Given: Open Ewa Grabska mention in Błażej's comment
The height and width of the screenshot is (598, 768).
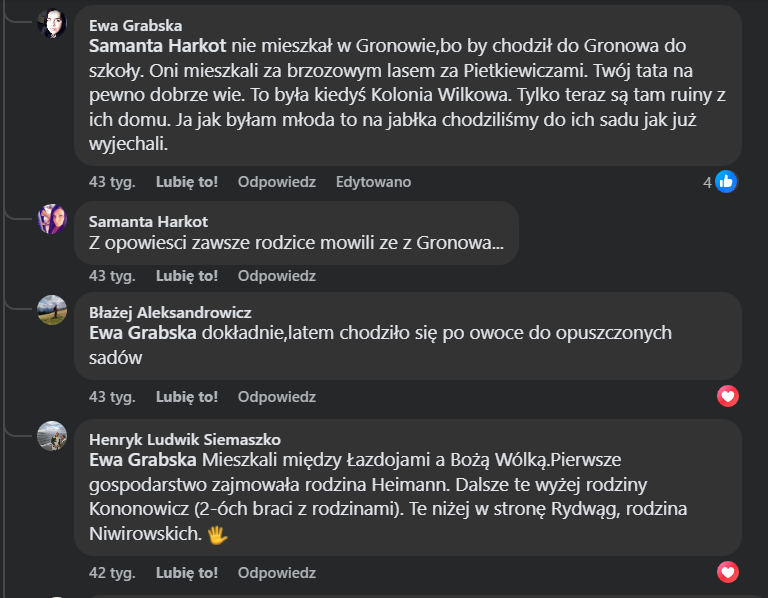Looking at the screenshot, I should pyautogui.click(x=144, y=332).
